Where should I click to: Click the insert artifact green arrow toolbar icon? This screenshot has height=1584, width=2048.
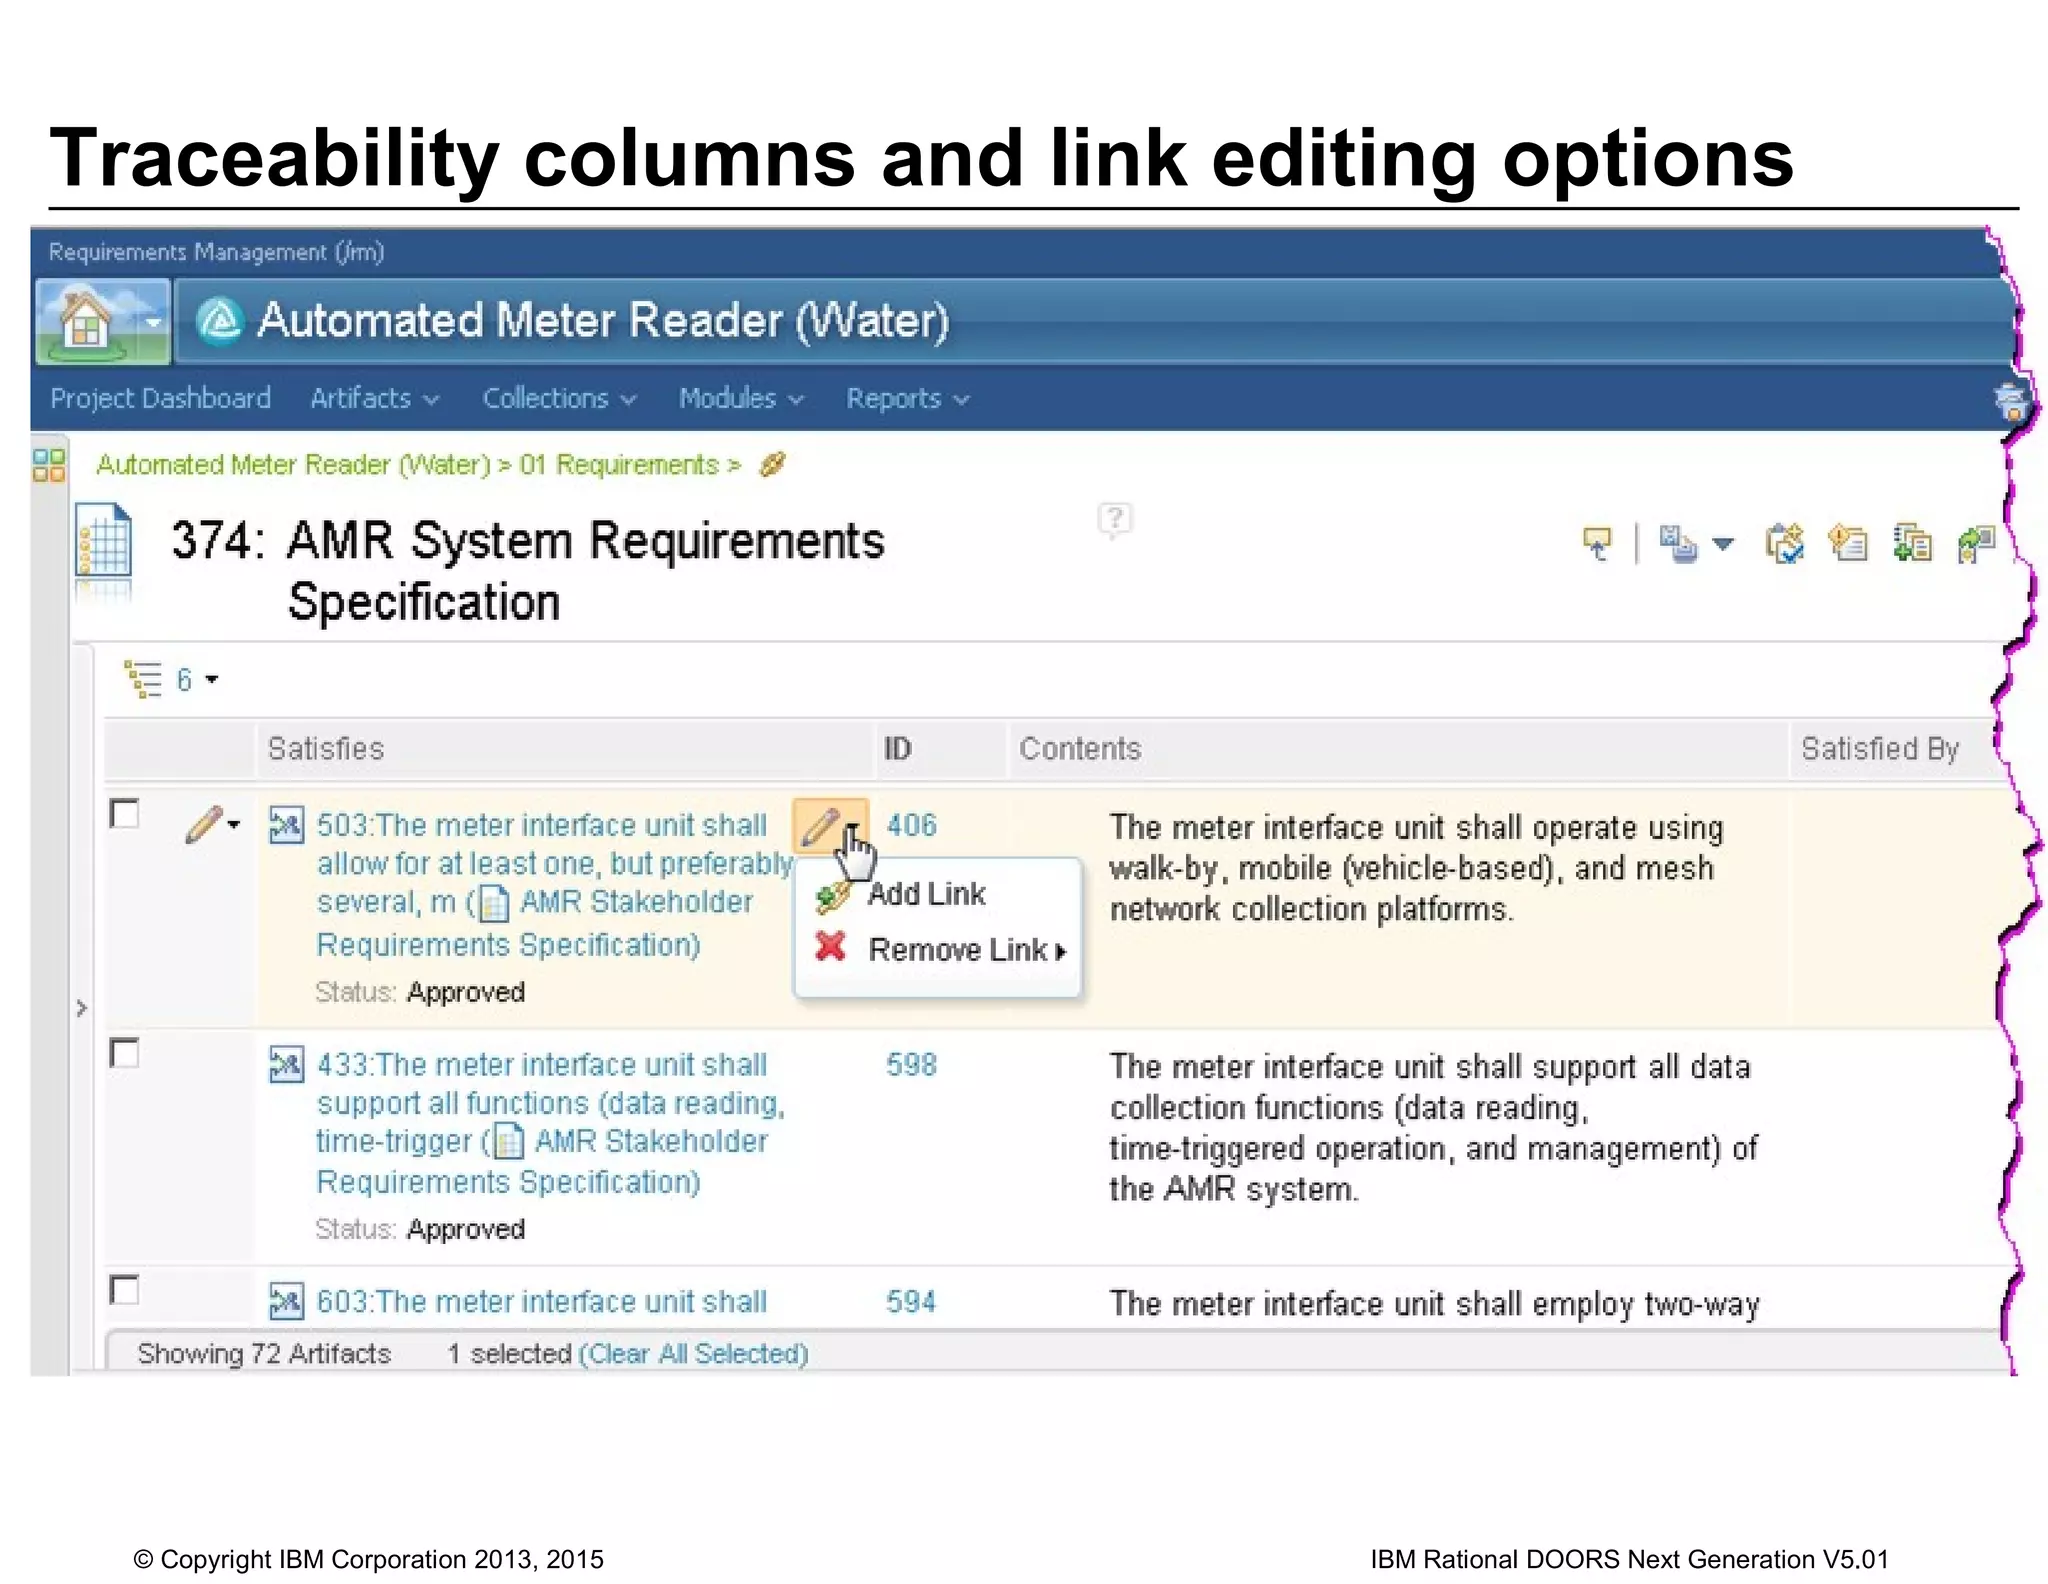(x=1912, y=543)
